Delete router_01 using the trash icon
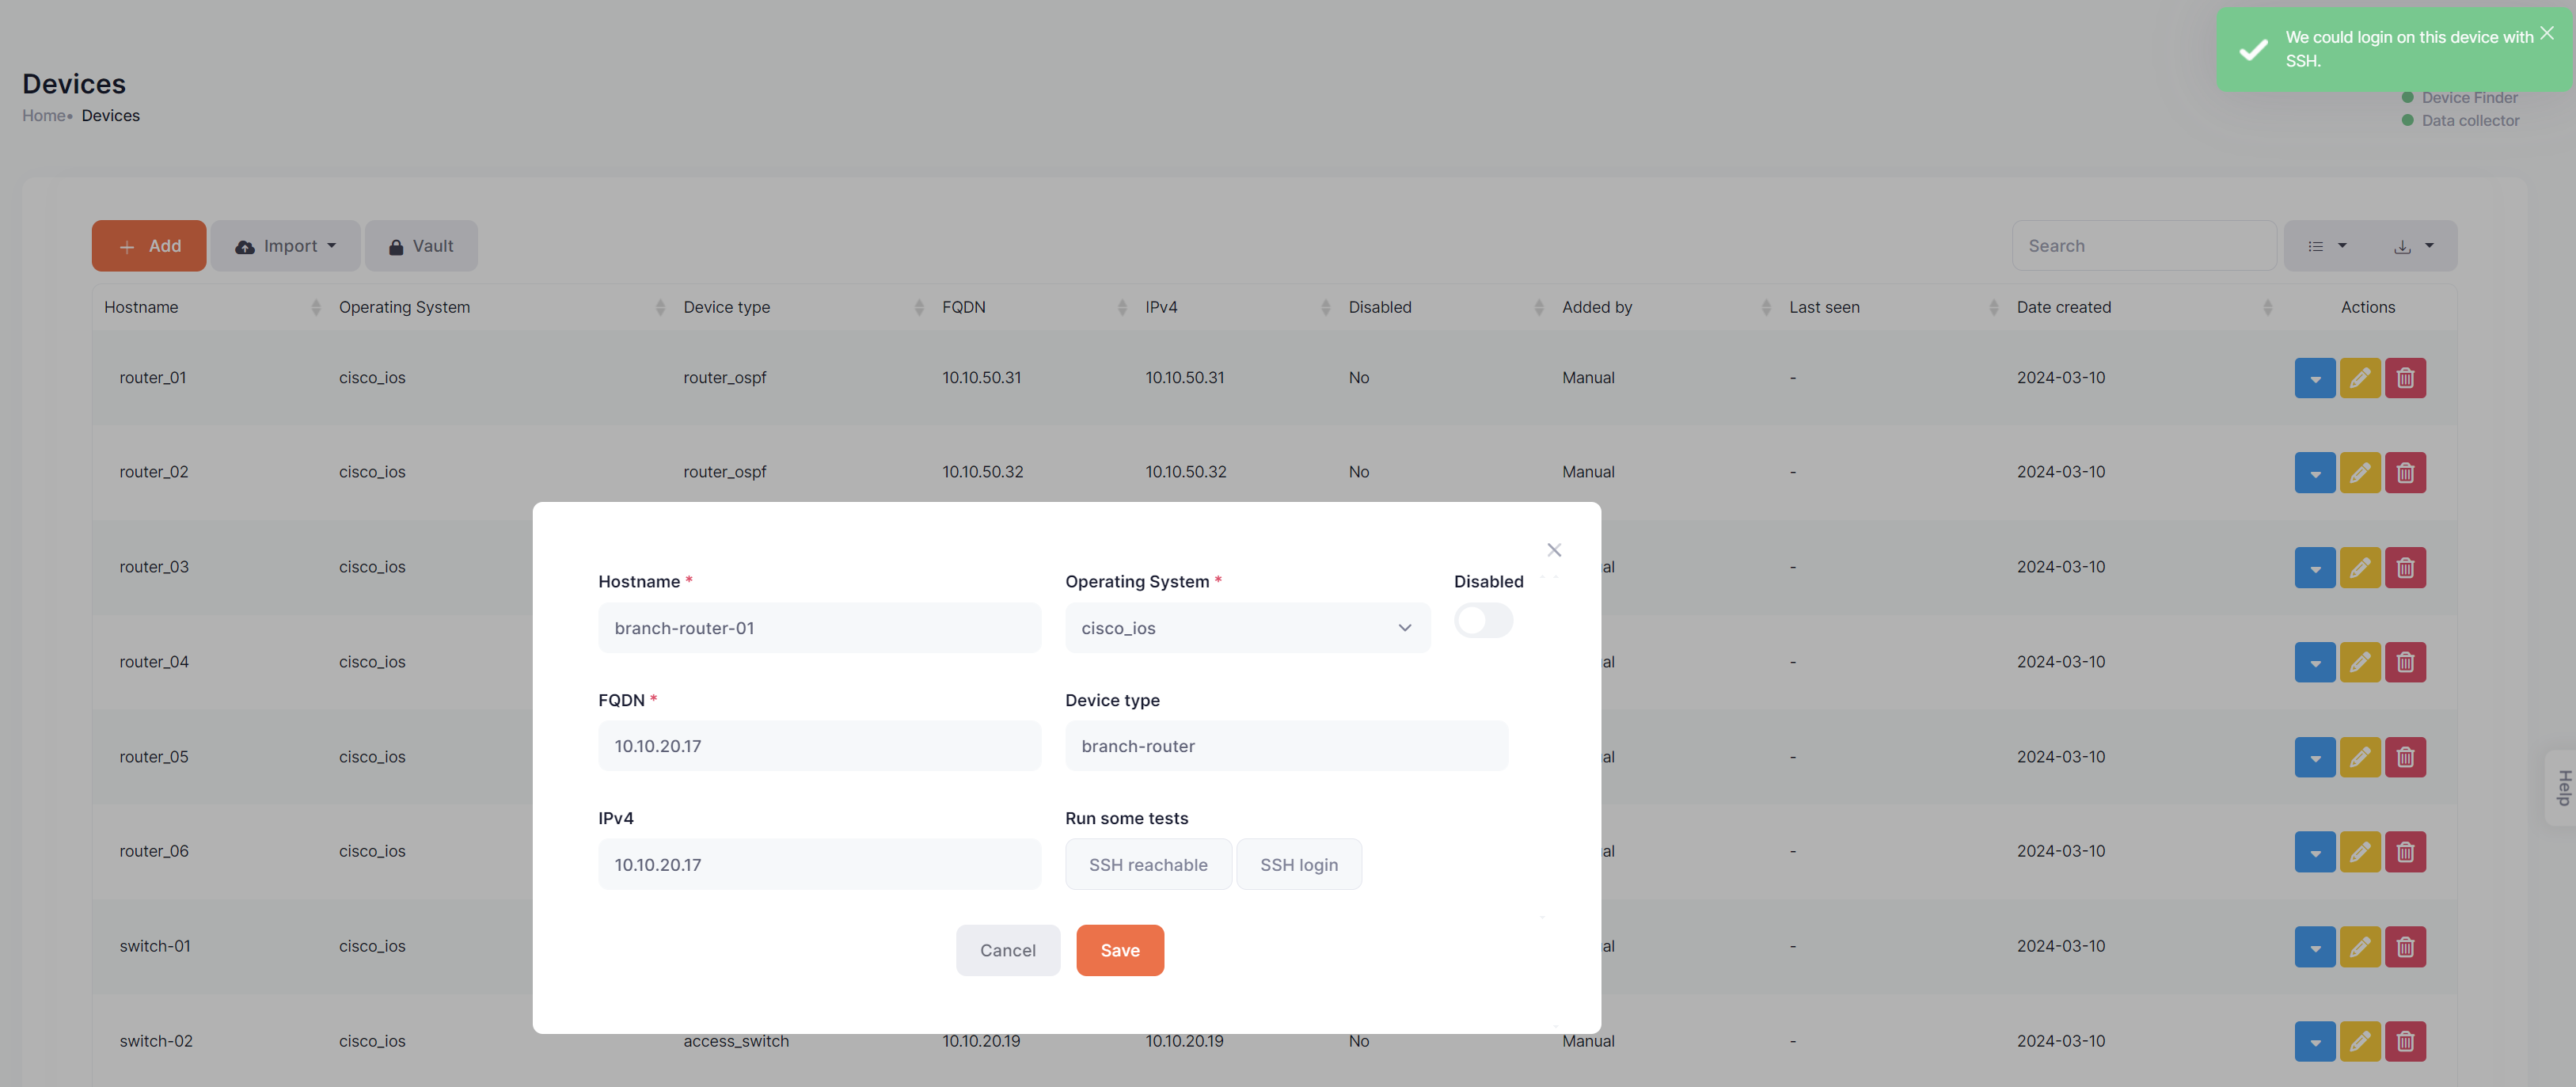Viewport: 2576px width, 1087px height. 2405,378
